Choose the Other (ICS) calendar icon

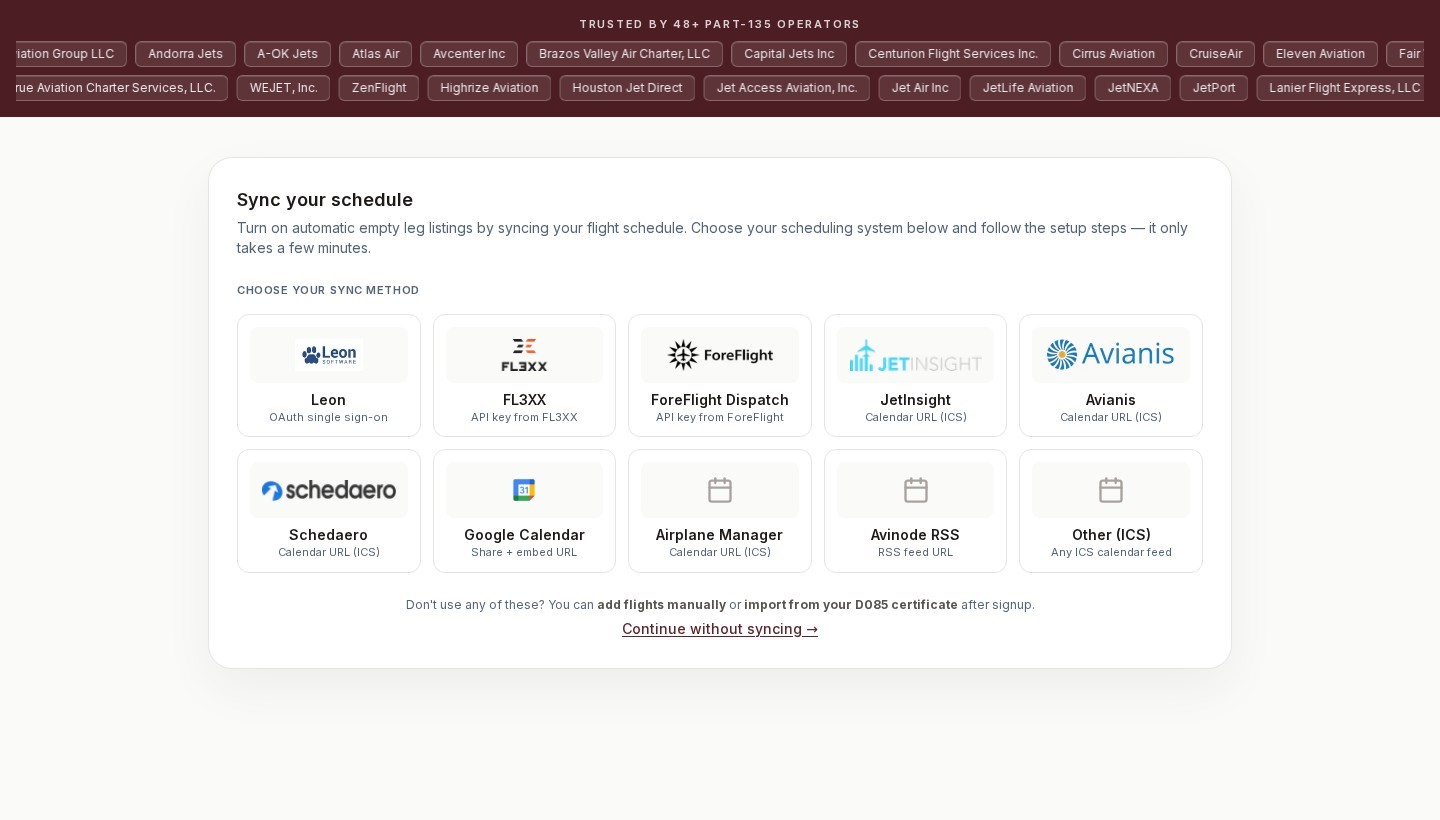pos(1110,490)
